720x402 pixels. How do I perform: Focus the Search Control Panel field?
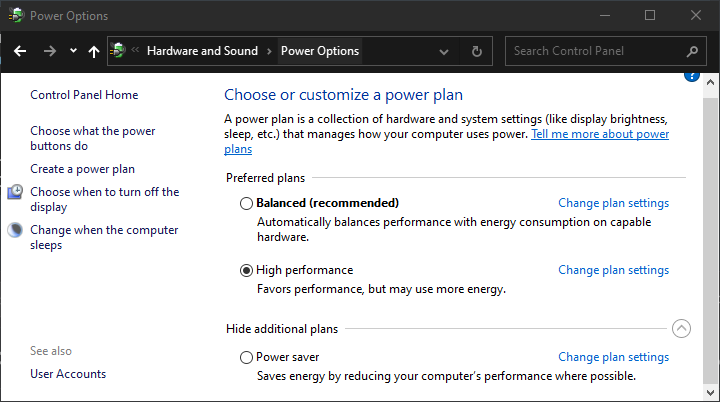point(606,51)
